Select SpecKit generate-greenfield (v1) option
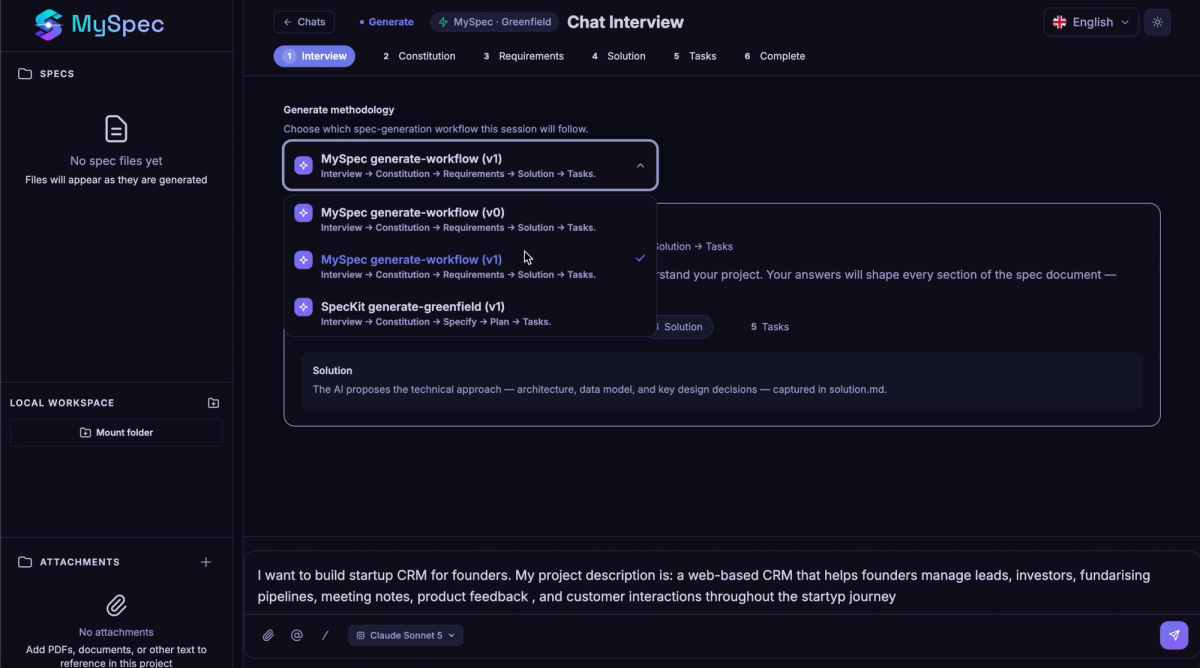This screenshot has width=1200, height=668. pyautogui.click(x=470, y=313)
